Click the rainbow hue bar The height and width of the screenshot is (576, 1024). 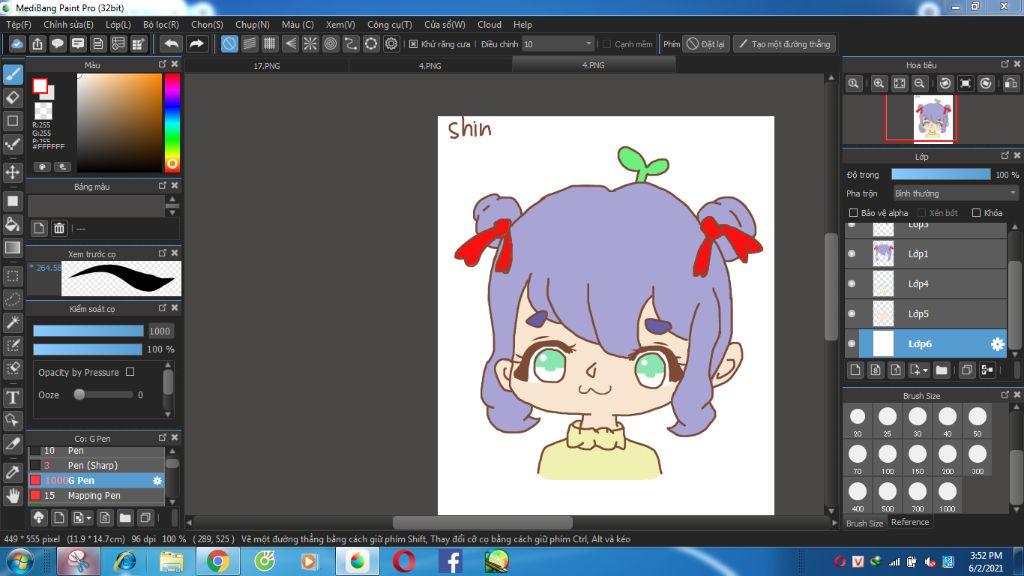point(172,122)
